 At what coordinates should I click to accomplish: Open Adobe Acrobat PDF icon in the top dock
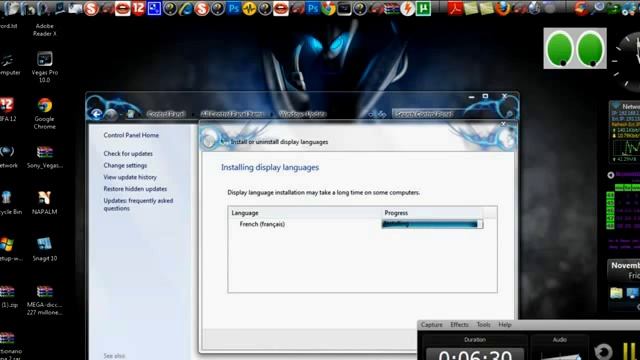pyautogui.click(x=455, y=9)
